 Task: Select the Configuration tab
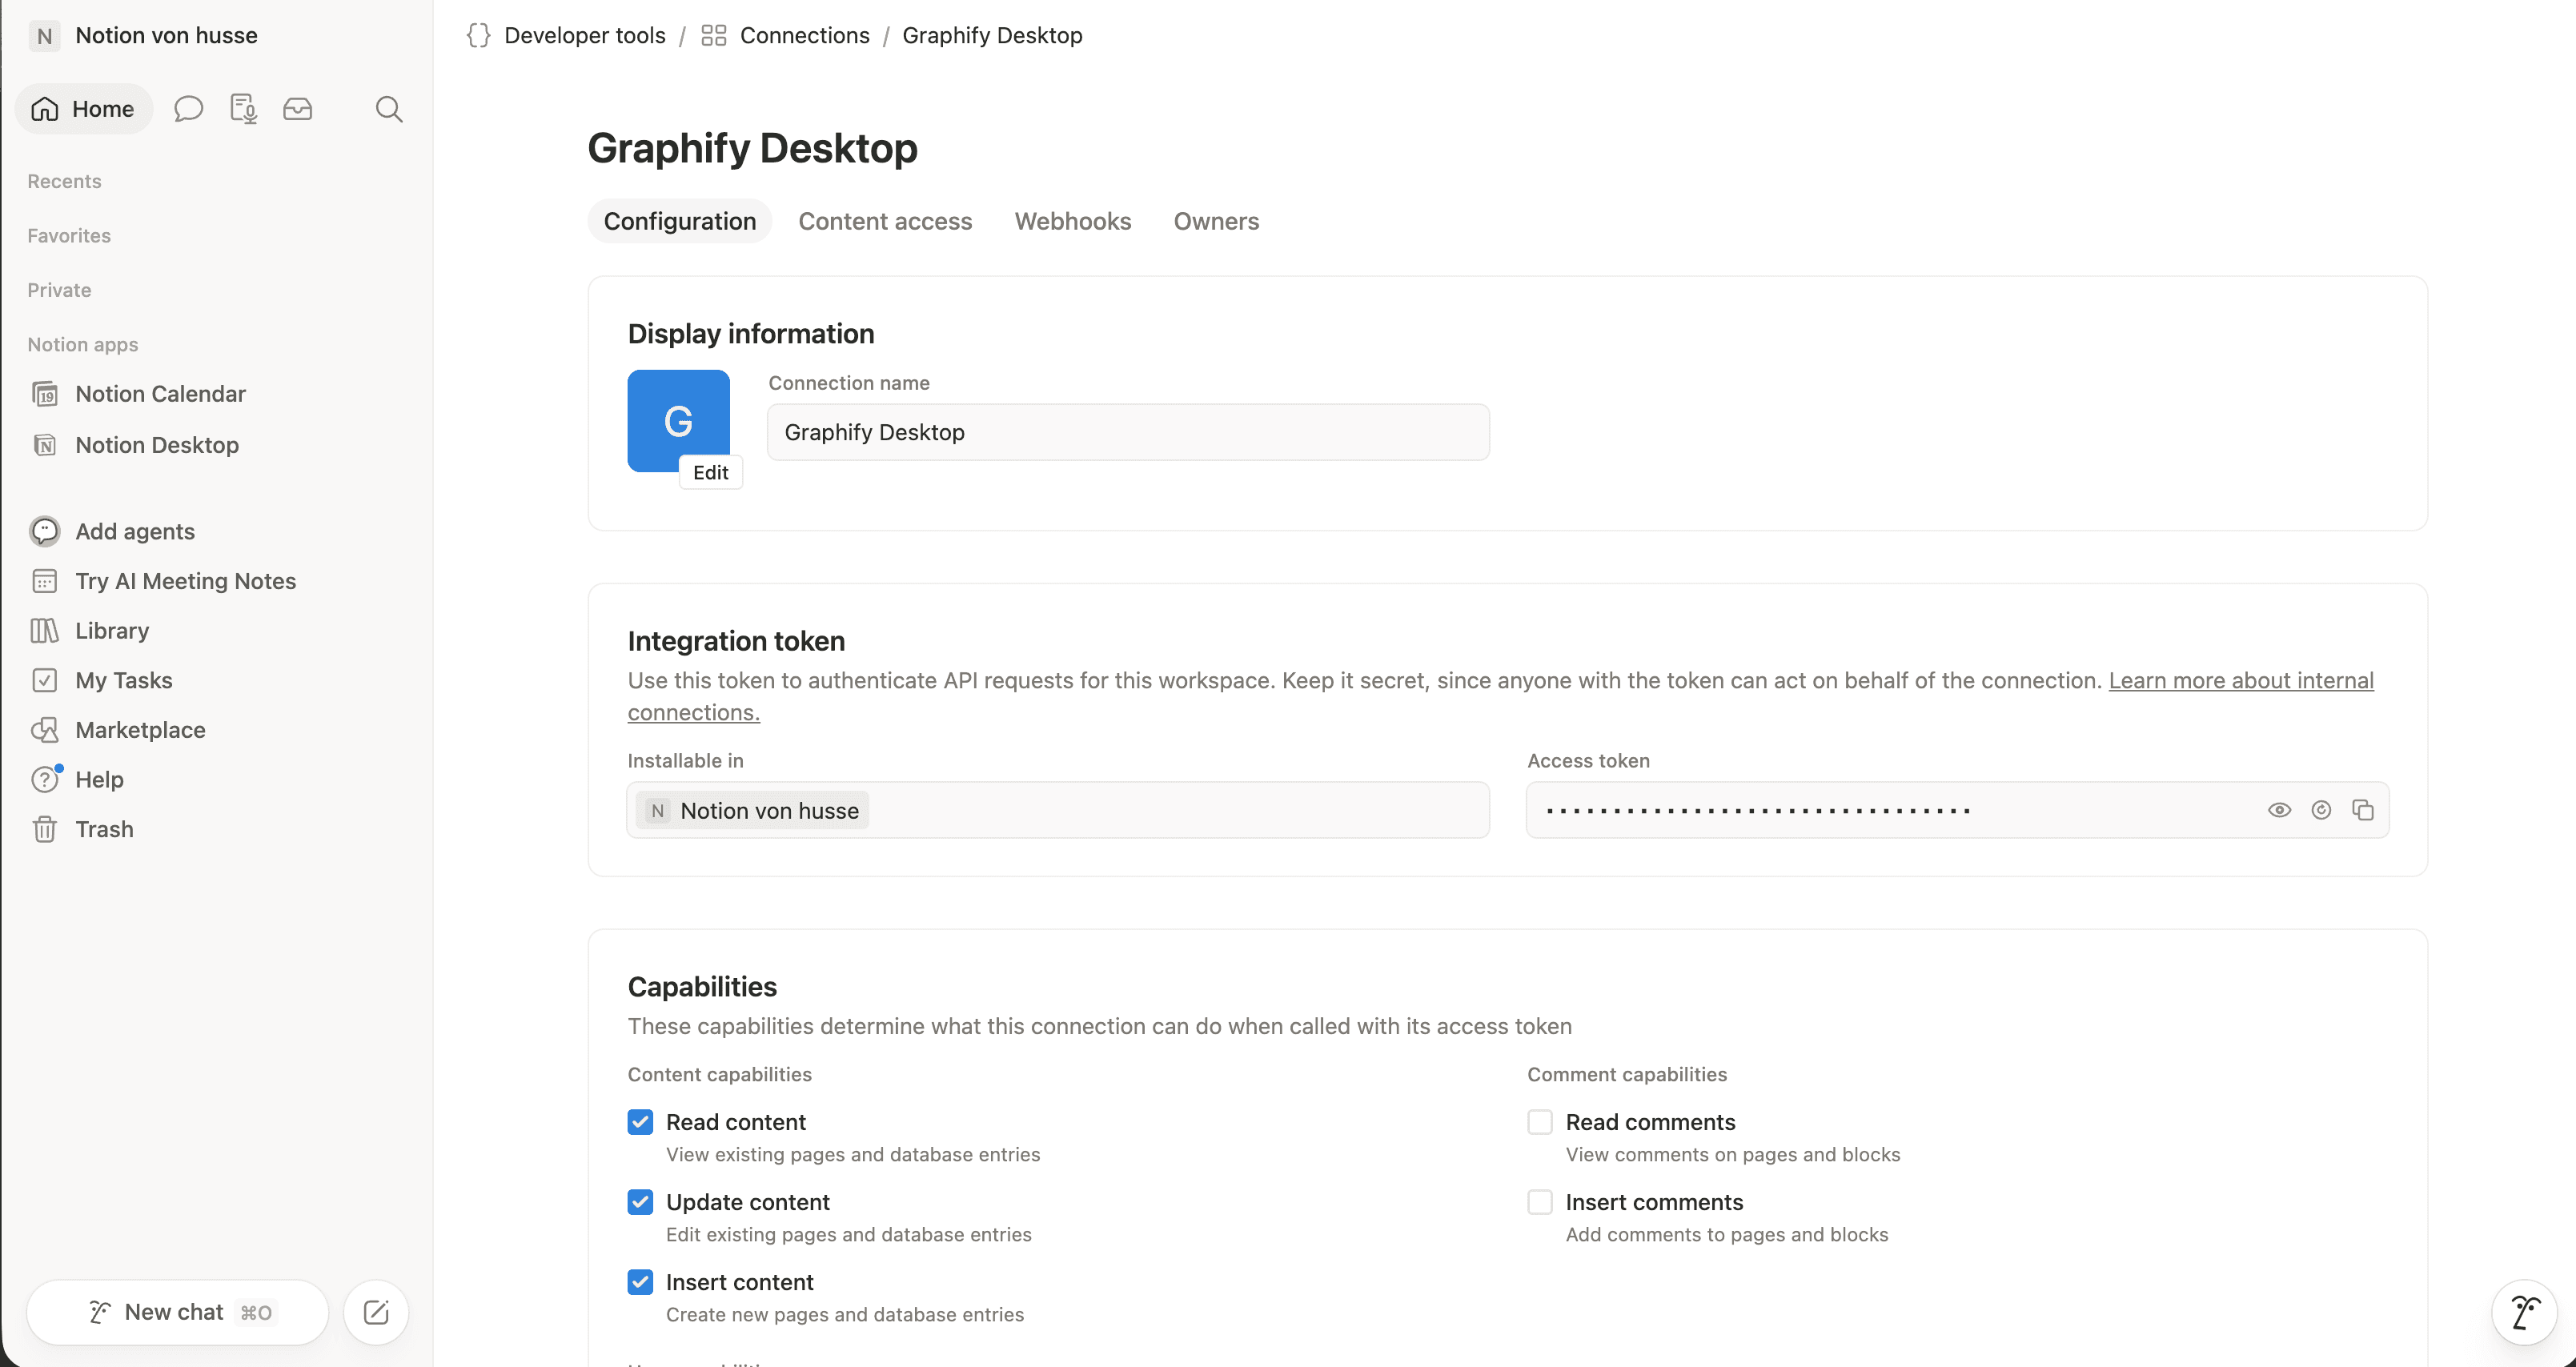[x=680, y=221]
